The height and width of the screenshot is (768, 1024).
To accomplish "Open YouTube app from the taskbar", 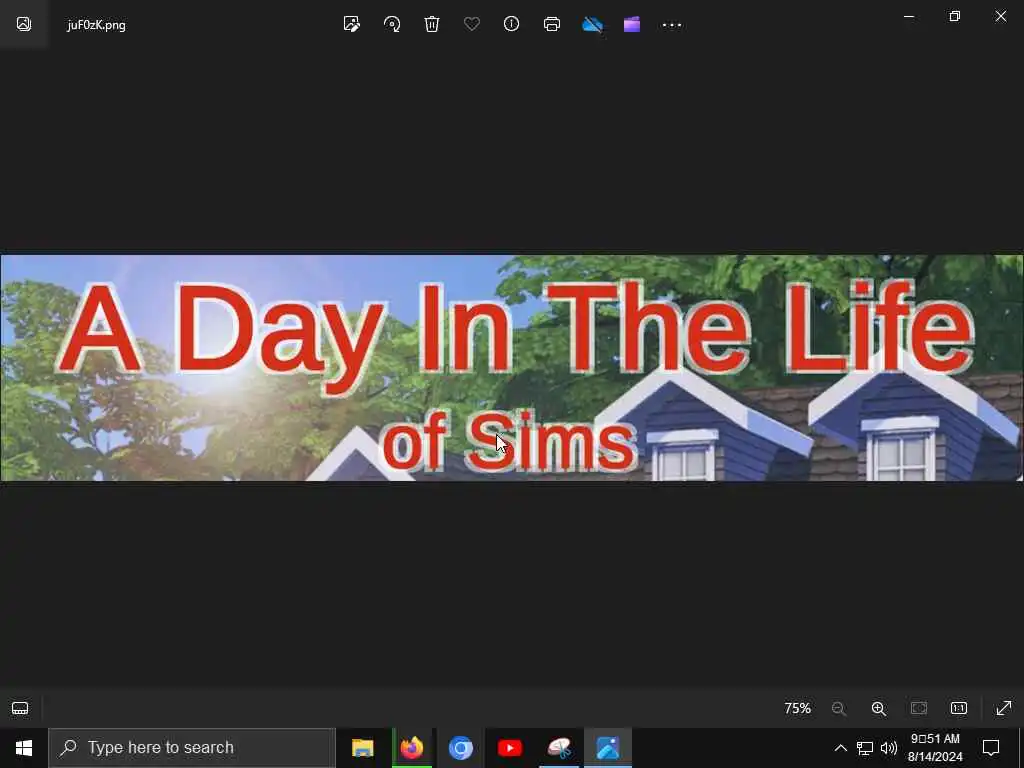I will pos(510,748).
